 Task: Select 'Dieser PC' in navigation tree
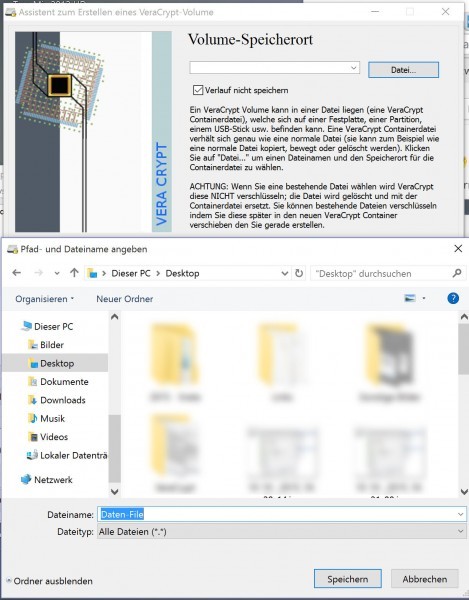pyautogui.click(x=54, y=326)
